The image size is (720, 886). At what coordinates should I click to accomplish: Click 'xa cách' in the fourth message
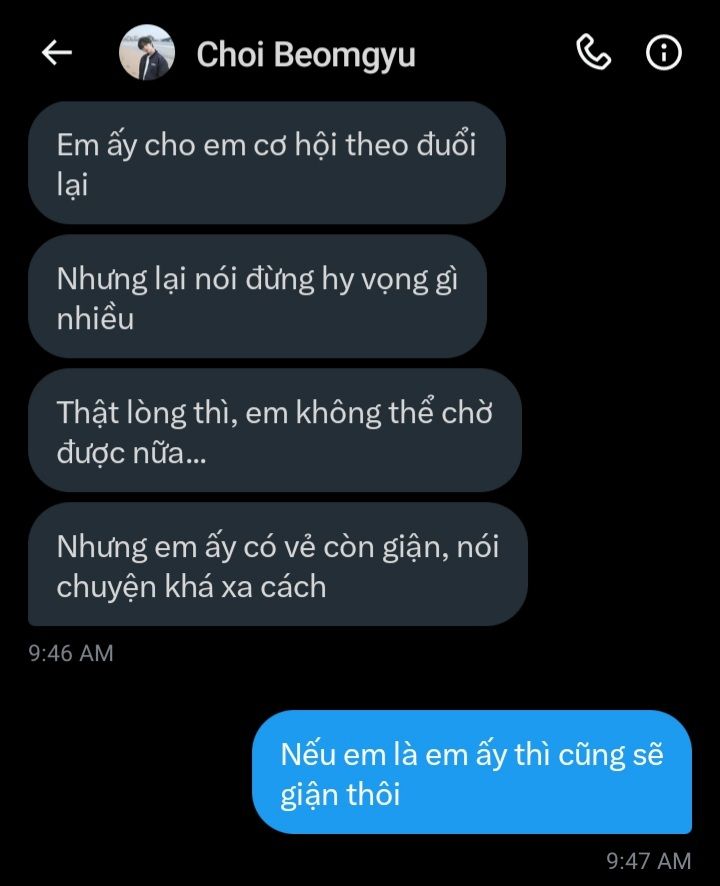[274, 587]
